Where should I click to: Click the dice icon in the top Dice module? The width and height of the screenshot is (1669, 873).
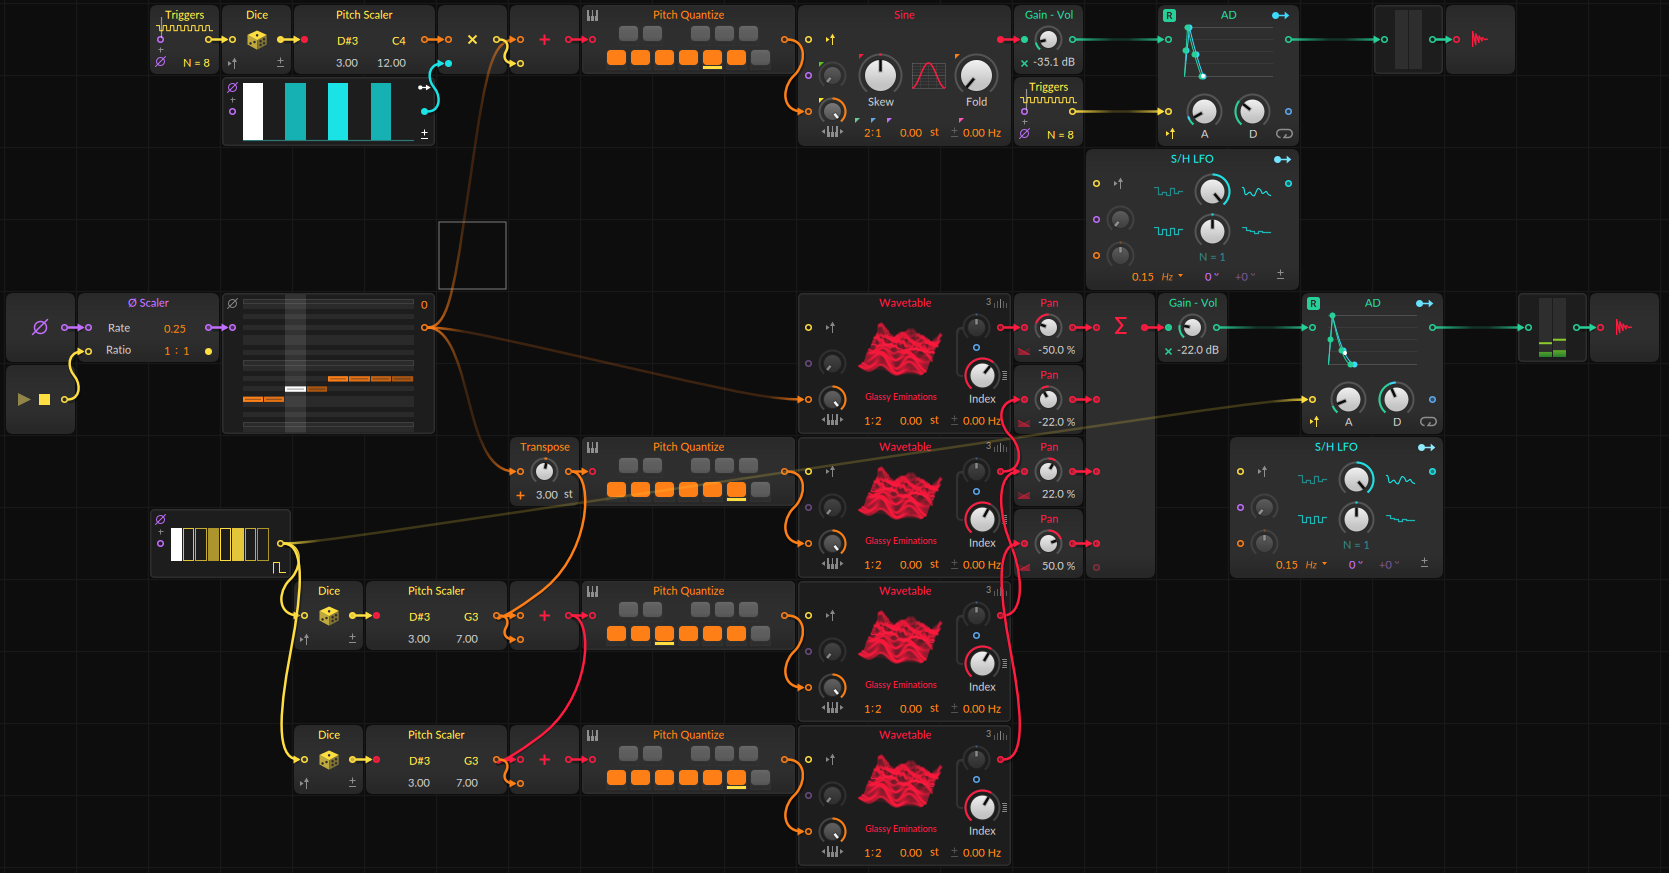click(257, 40)
